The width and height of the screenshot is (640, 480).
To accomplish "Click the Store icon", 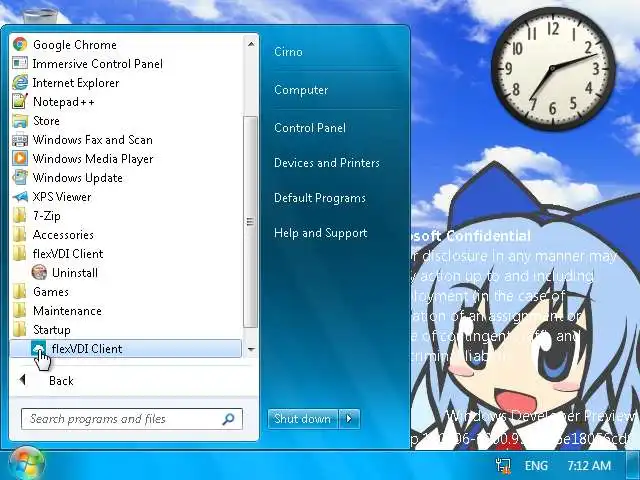I will coord(20,121).
